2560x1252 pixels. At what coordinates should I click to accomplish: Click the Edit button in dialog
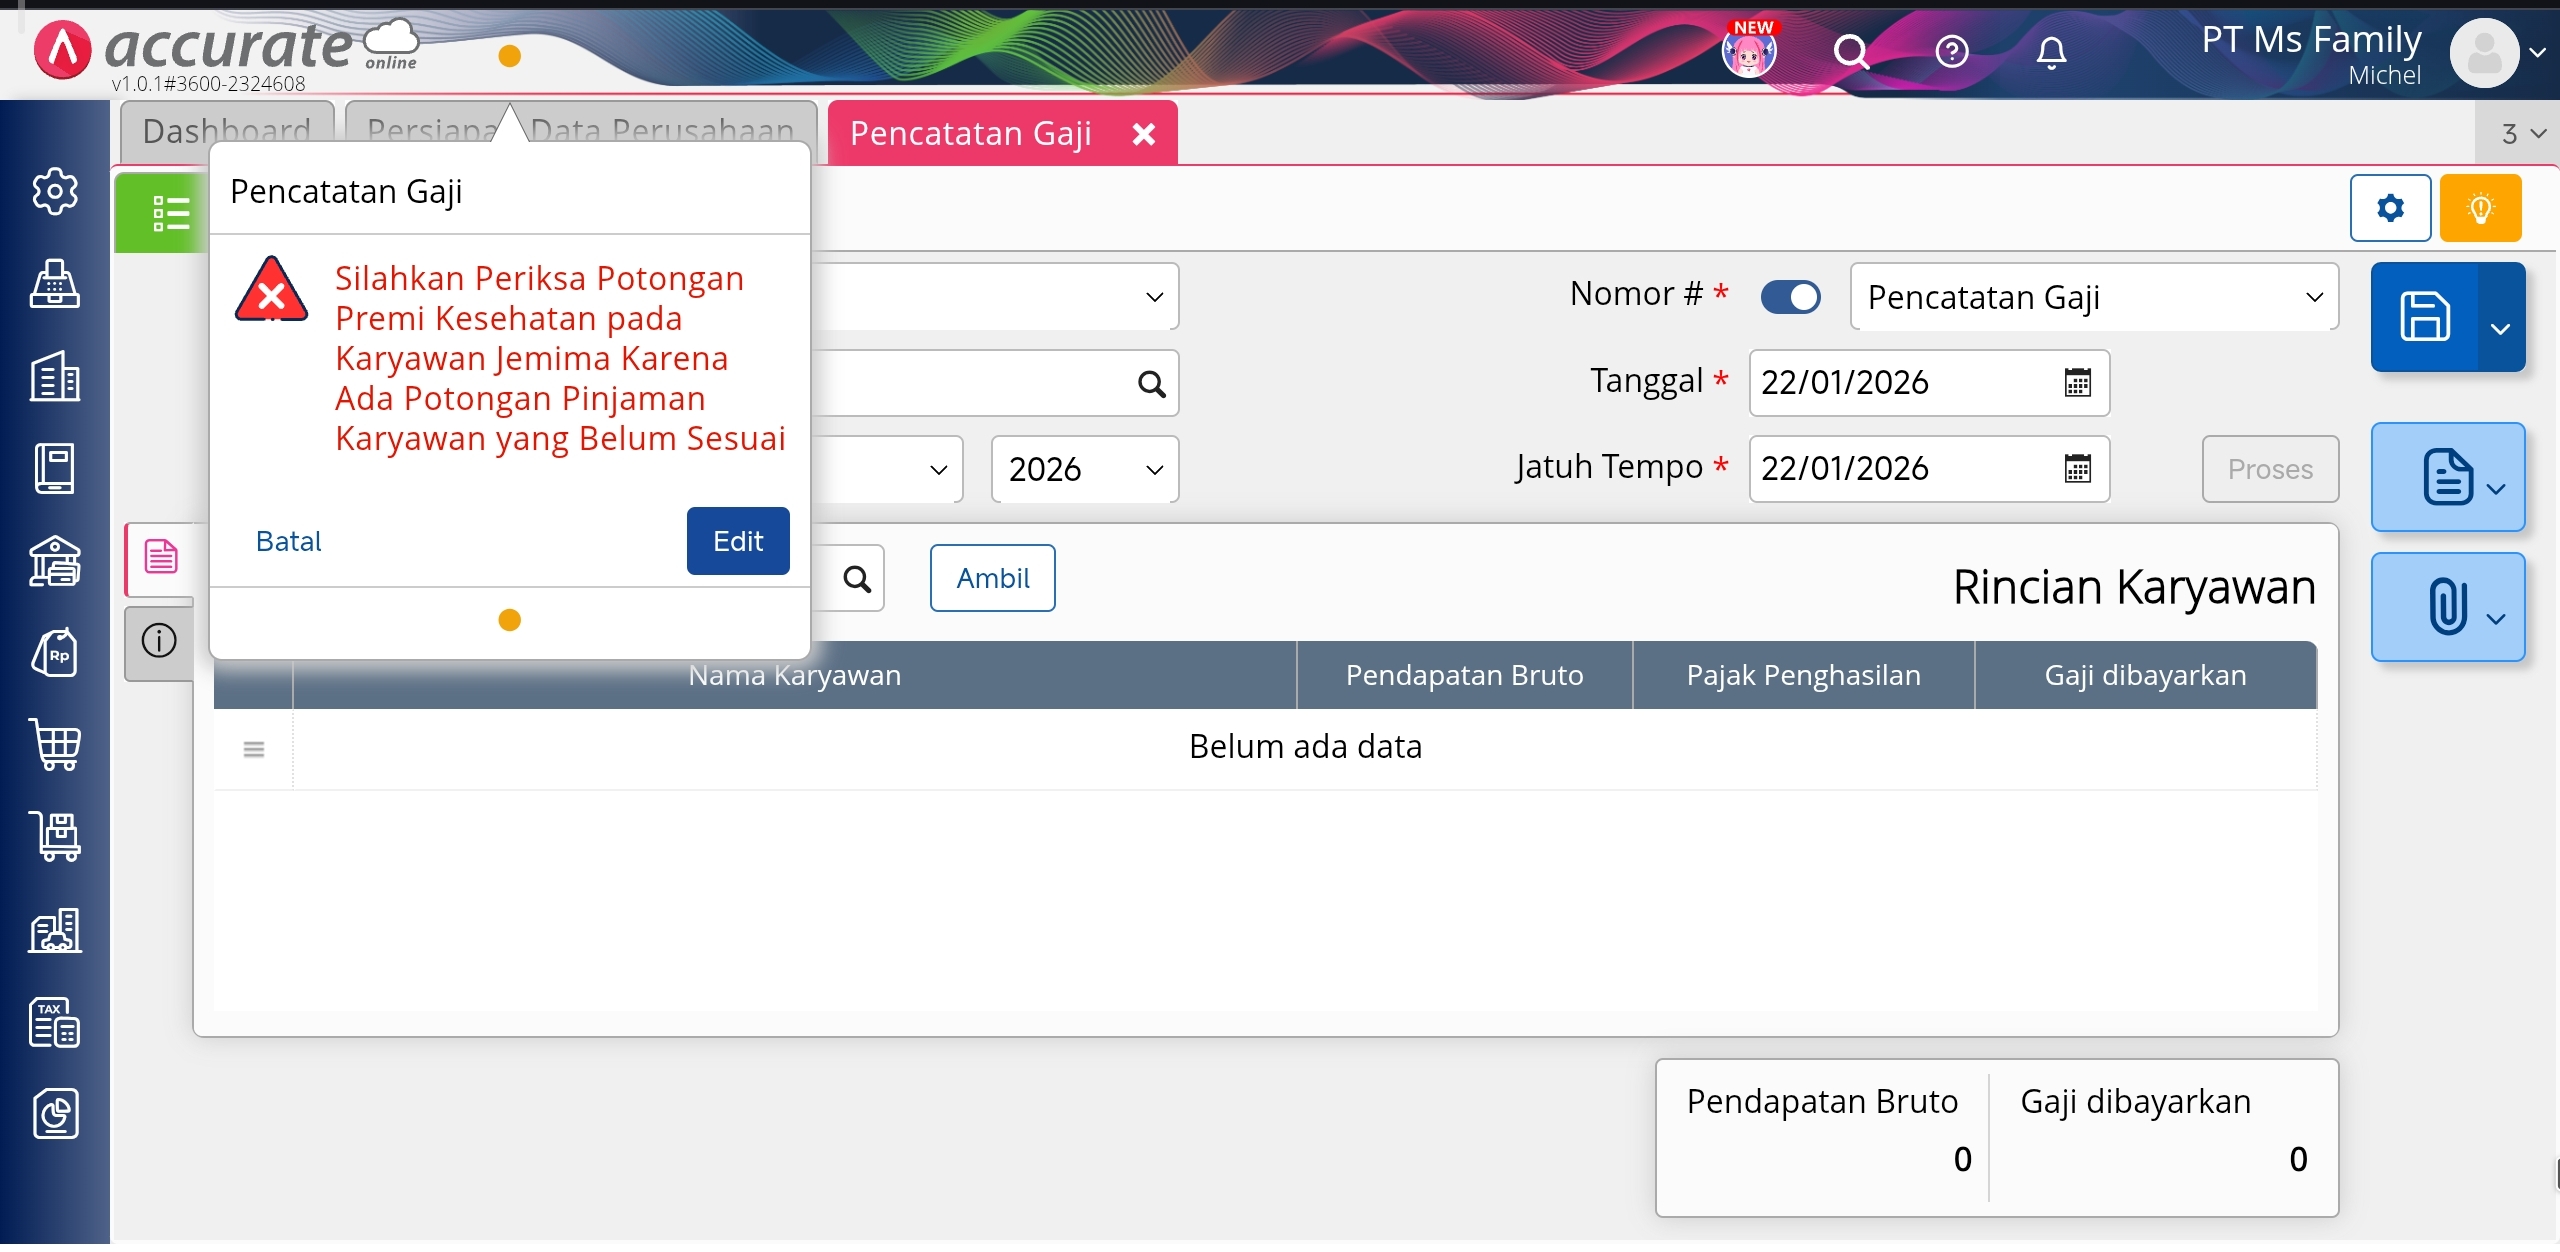738,541
